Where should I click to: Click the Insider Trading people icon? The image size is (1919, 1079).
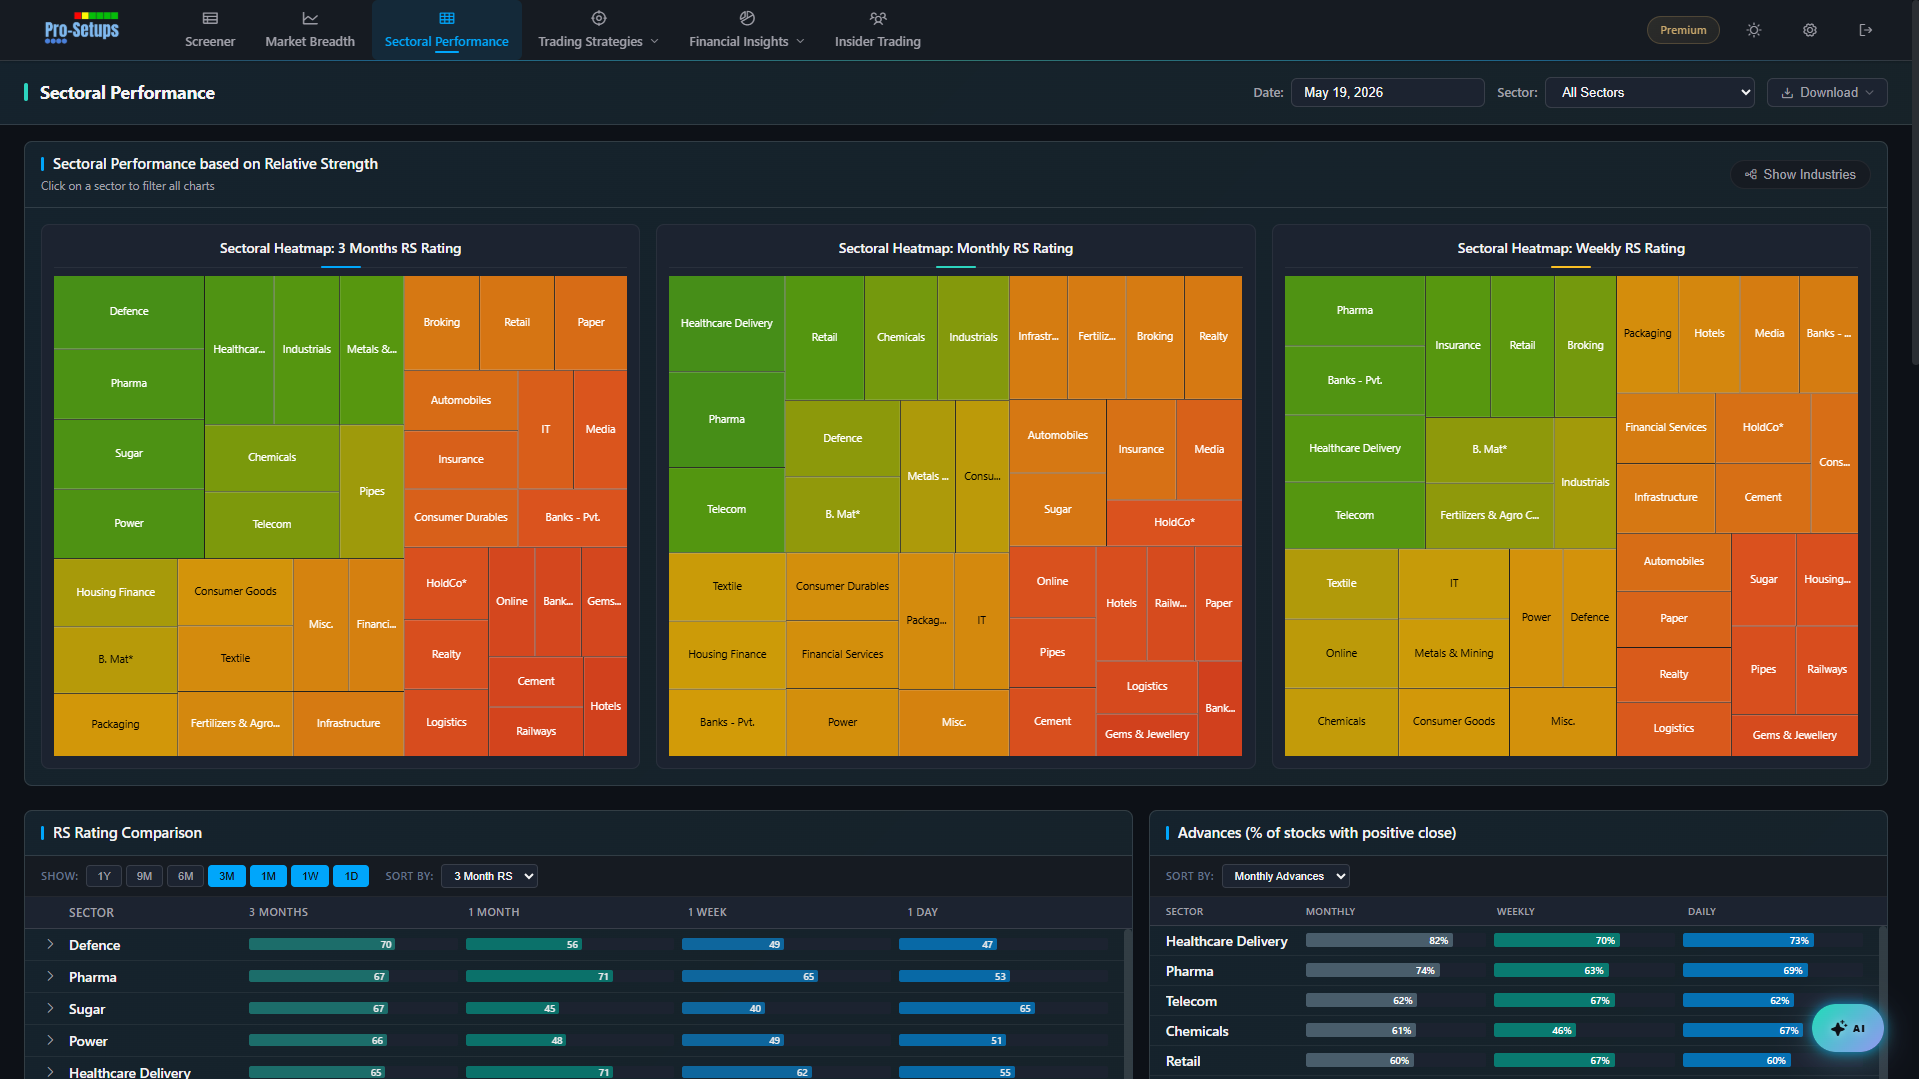point(878,18)
